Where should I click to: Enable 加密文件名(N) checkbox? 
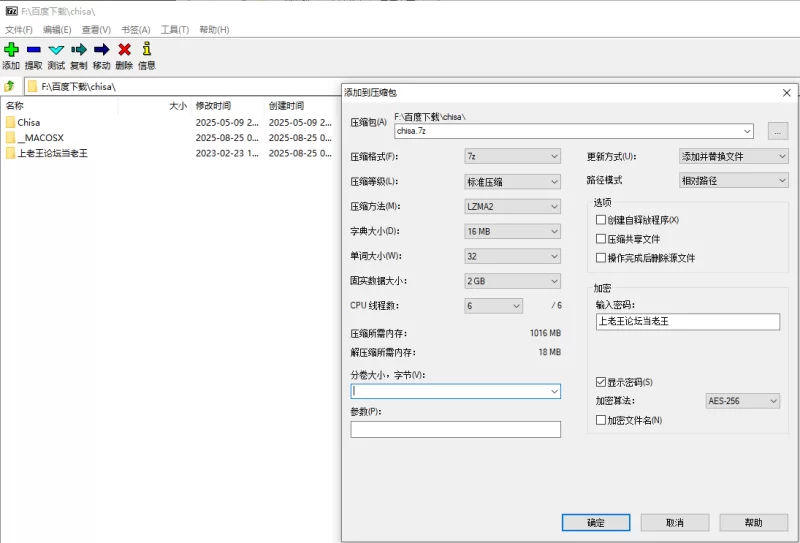[601, 420]
